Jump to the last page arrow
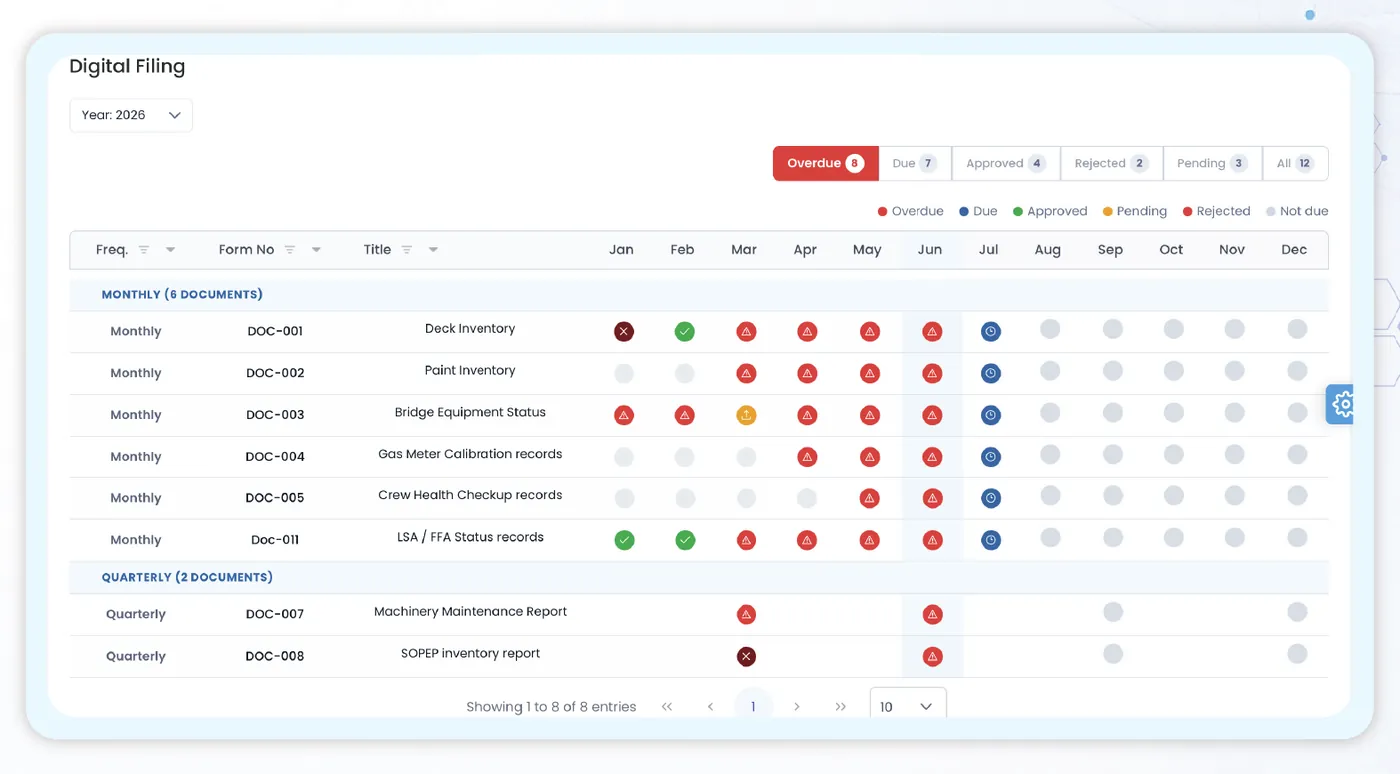The height and width of the screenshot is (774, 1400). (x=841, y=707)
